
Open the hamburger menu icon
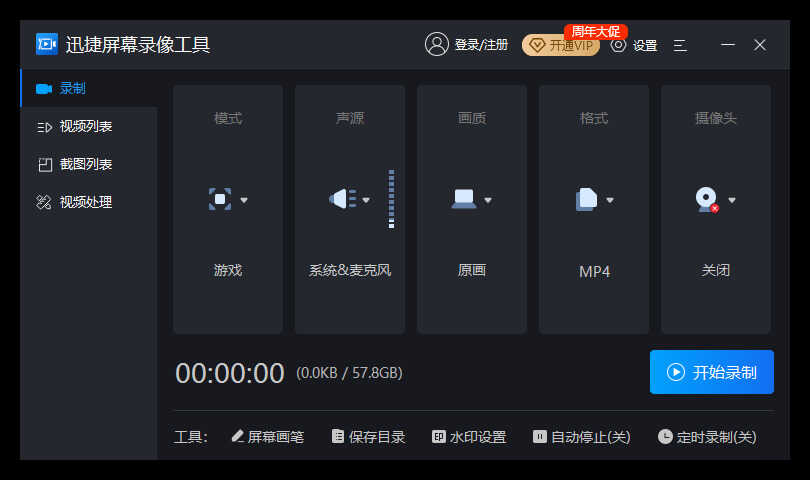click(680, 45)
